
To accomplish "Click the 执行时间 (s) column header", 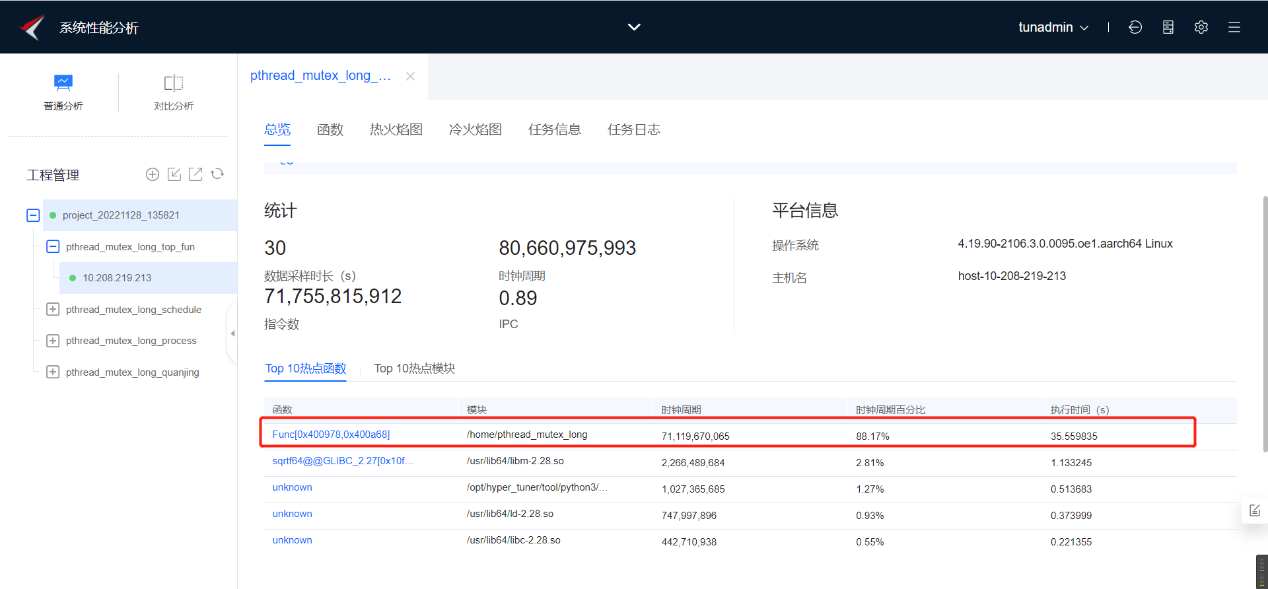I will (x=1080, y=410).
